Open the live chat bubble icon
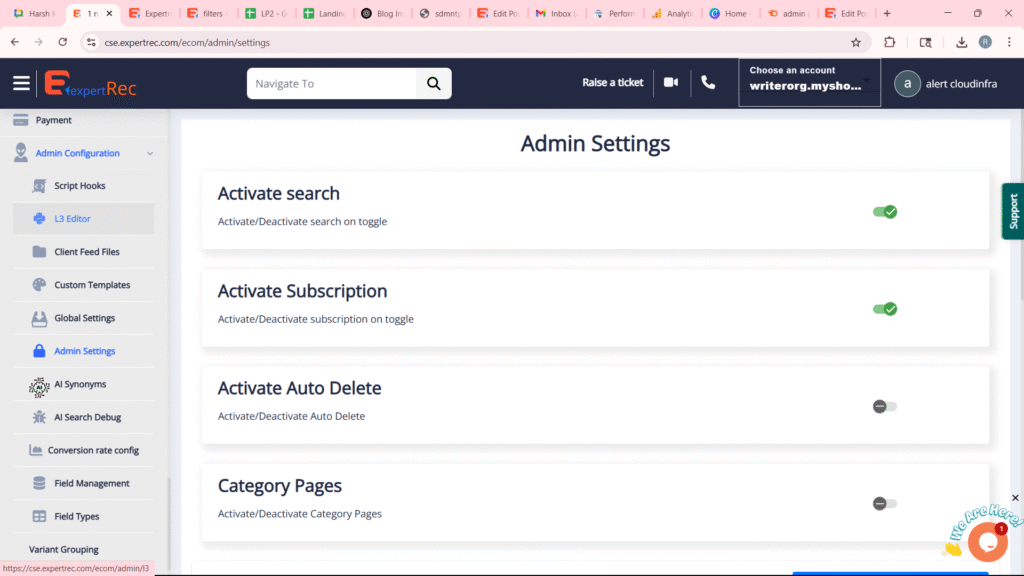The width and height of the screenshot is (1024, 576). coord(987,541)
